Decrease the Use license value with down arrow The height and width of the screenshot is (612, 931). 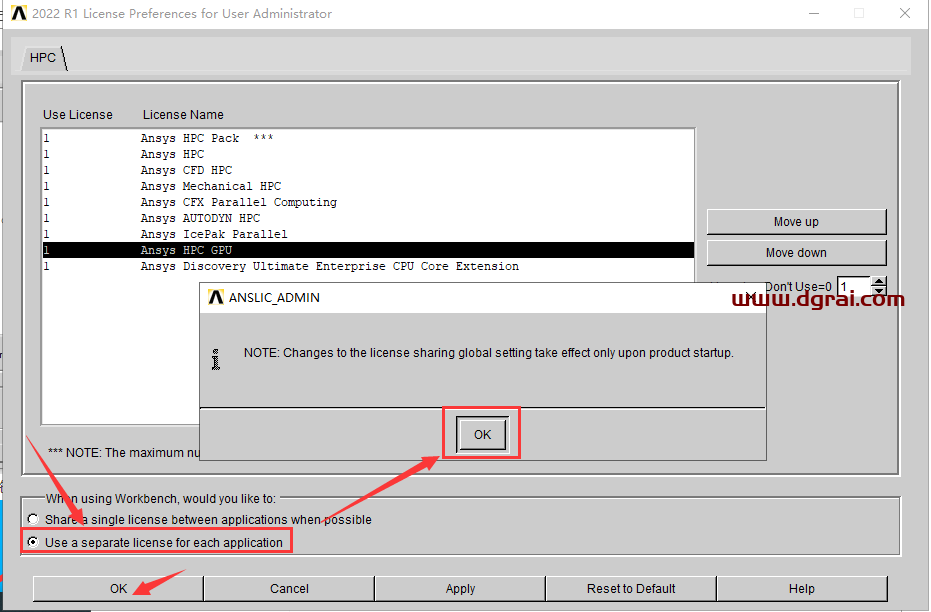(x=879, y=291)
